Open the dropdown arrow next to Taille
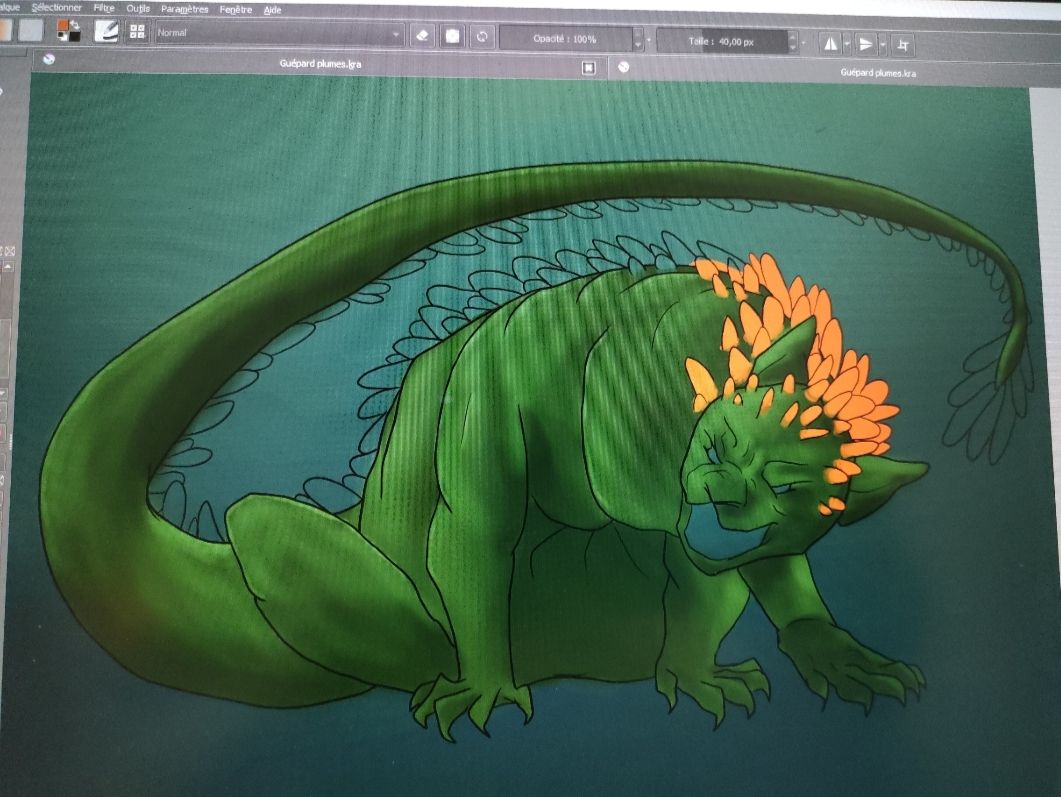Screen dimensions: 1061x797 point(804,43)
